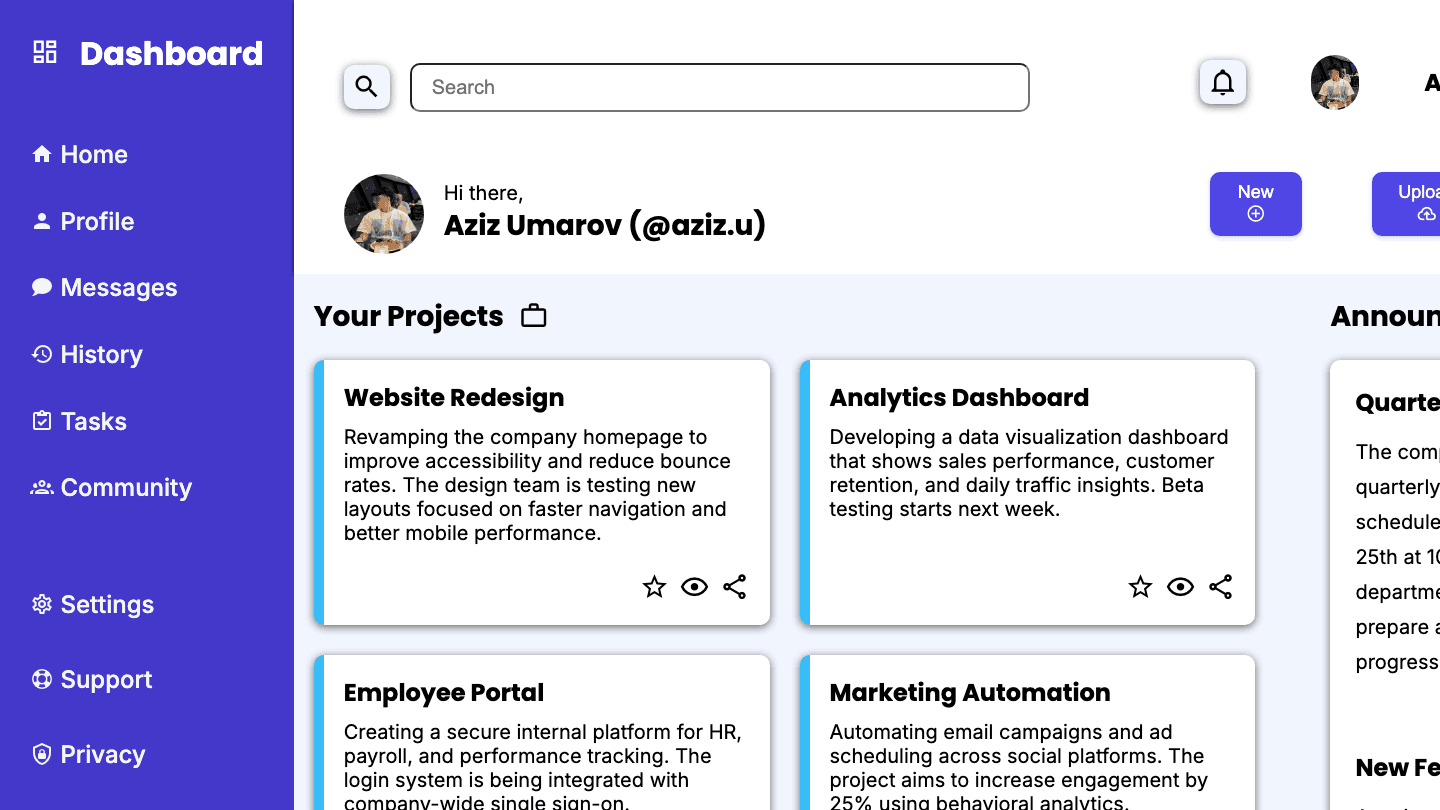This screenshot has width=1440, height=810.
Task: Click the Dashboard grid logo icon
Action: pyautogui.click(x=45, y=52)
